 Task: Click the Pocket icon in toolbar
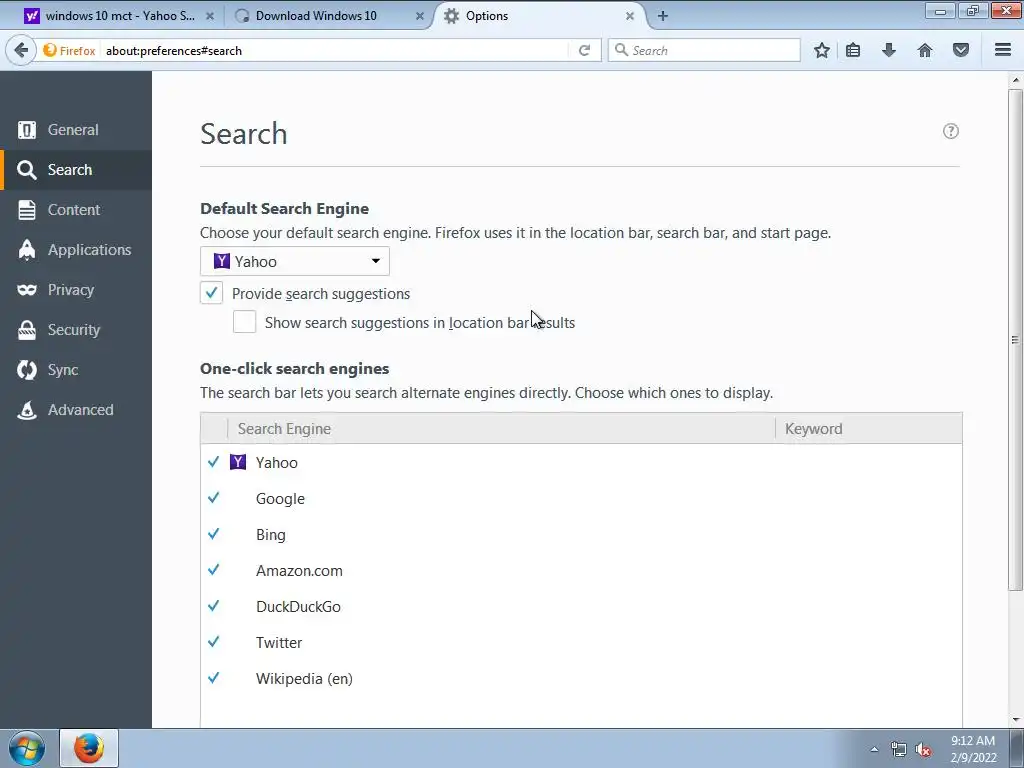tap(961, 50)
